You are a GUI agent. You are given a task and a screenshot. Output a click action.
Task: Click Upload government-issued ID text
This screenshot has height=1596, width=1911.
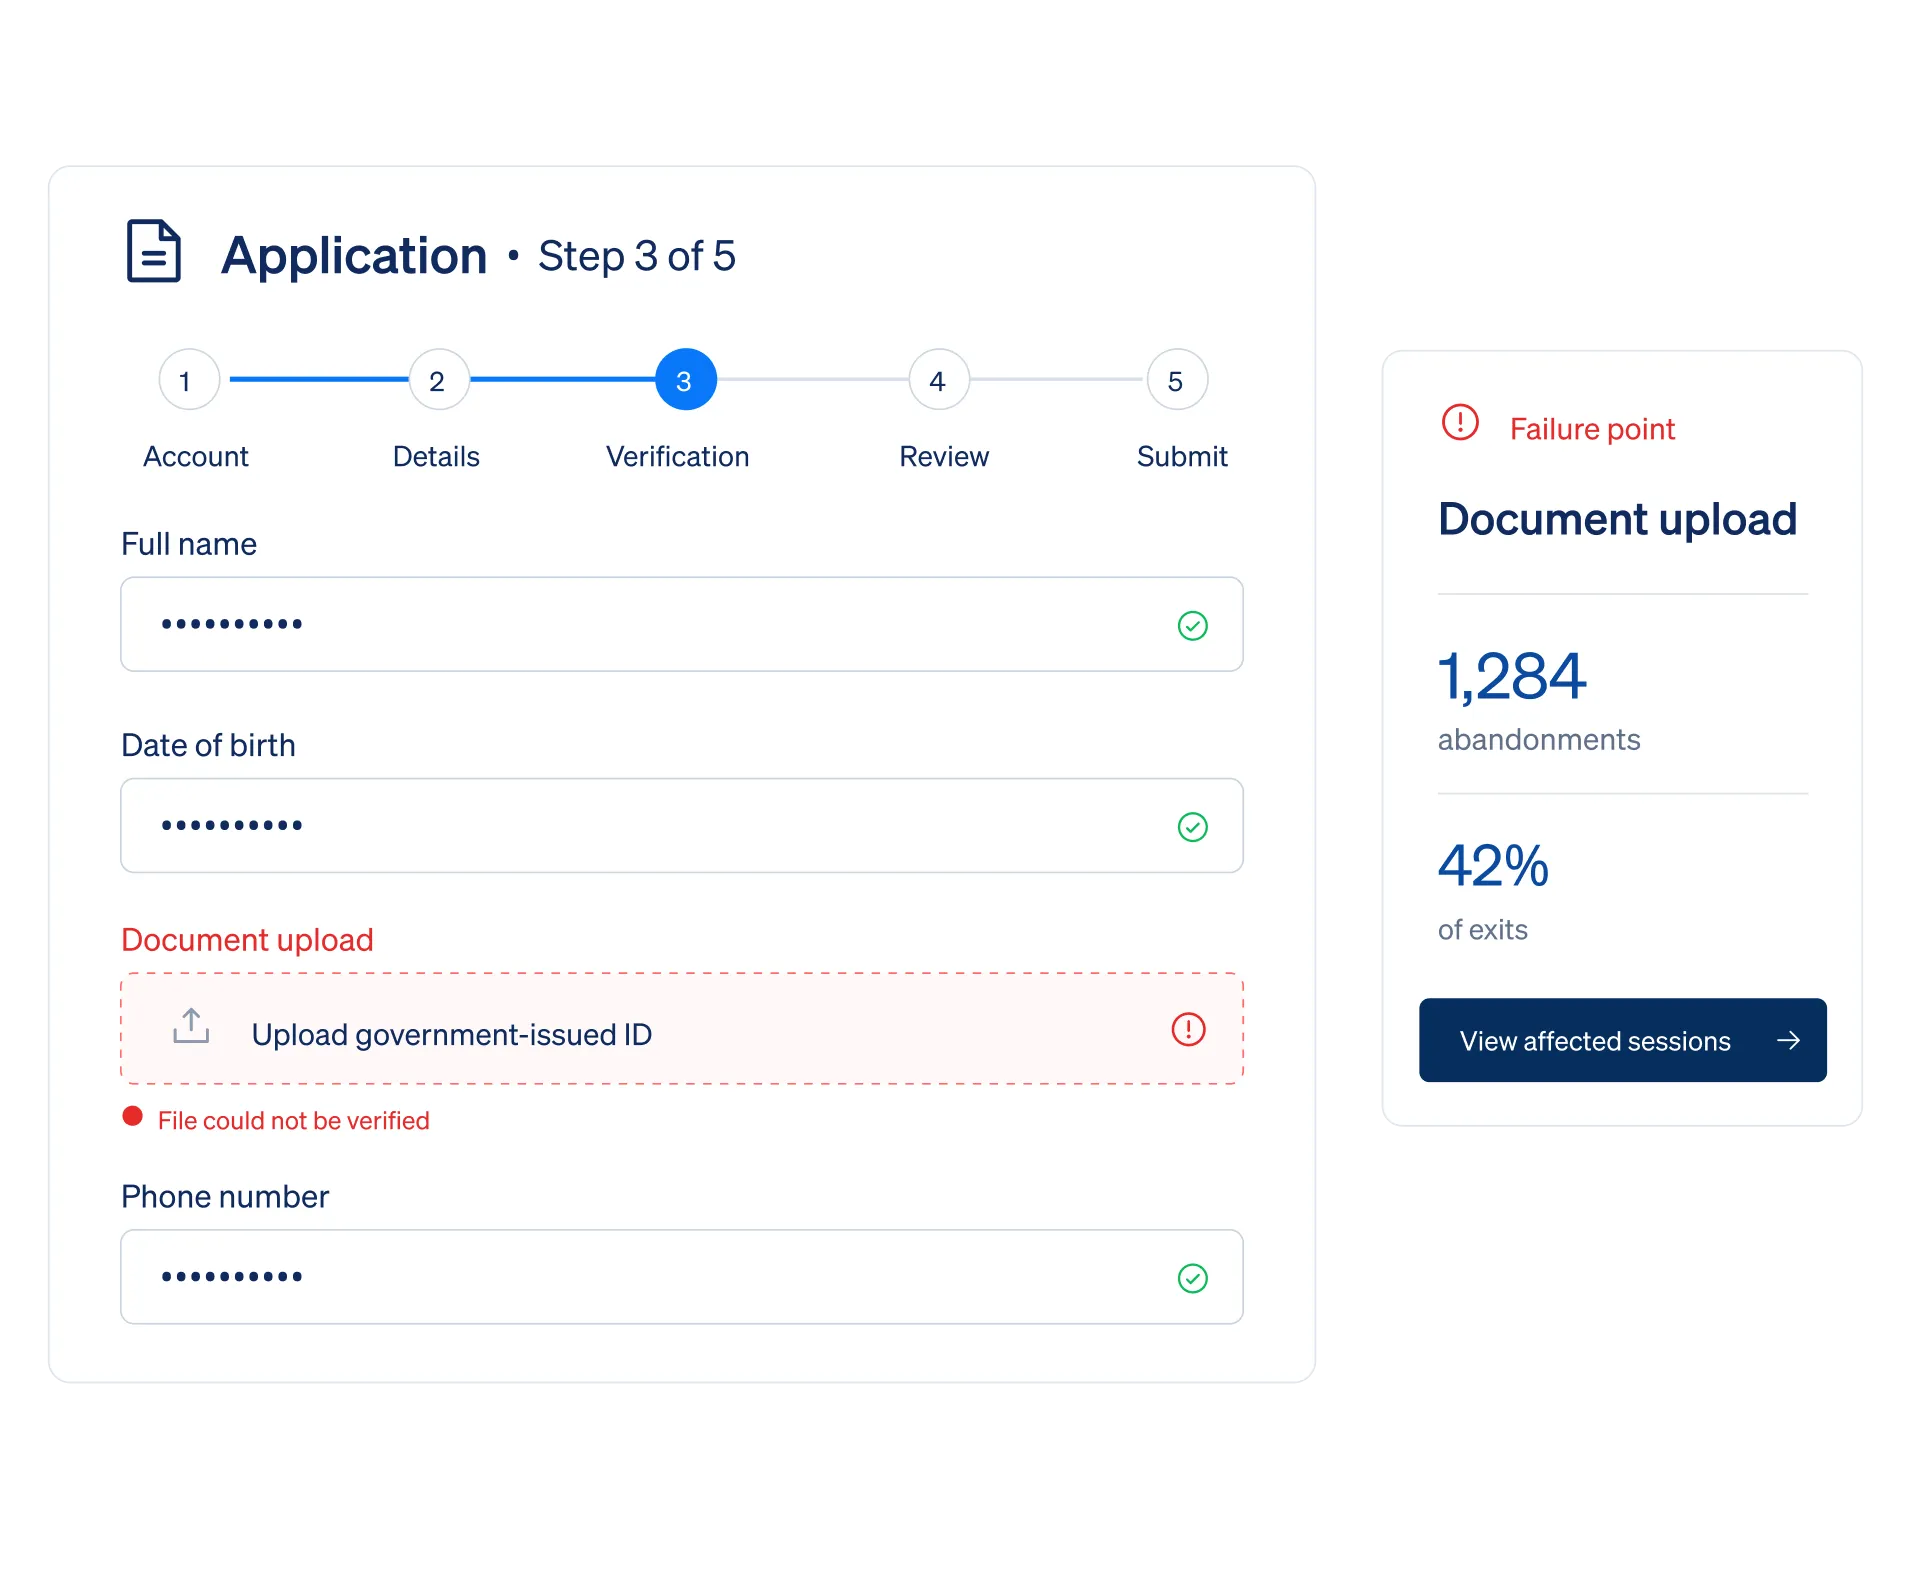point(451,1035)
